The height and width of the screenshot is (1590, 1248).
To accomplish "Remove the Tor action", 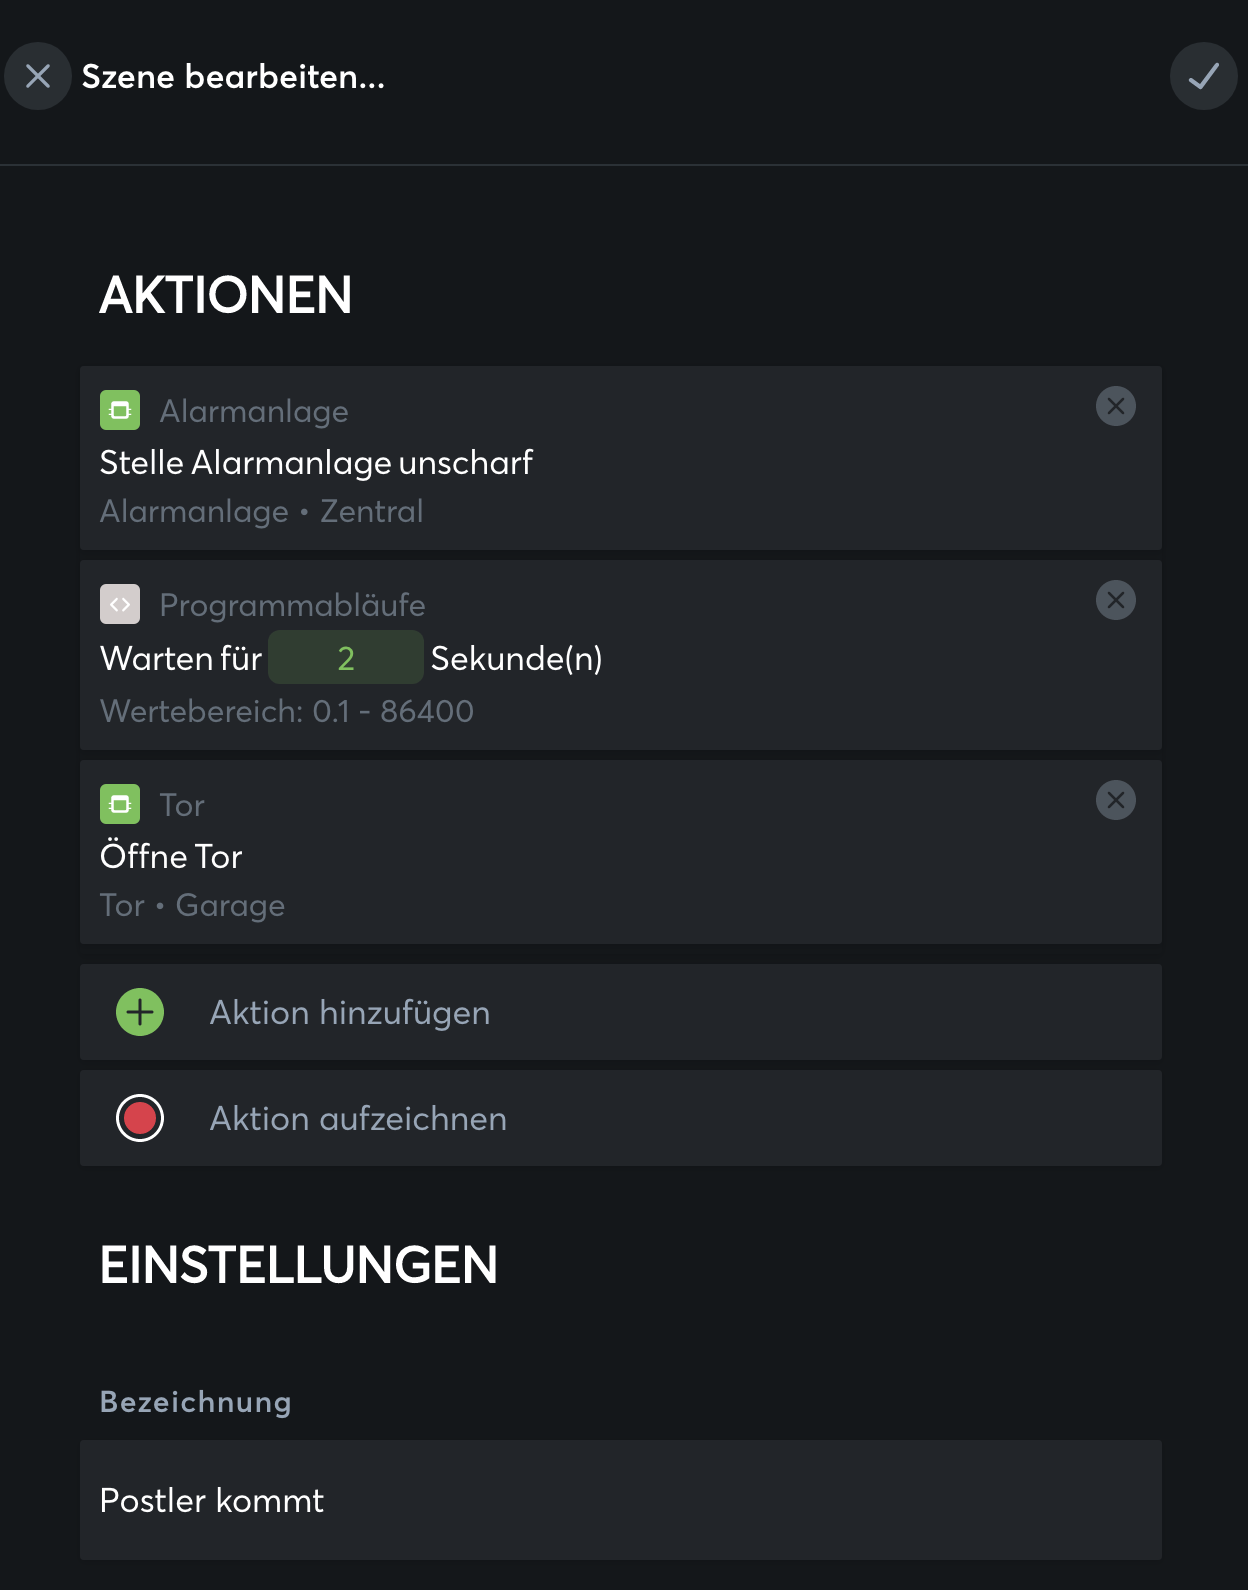I will click(x=1115, y=801).
